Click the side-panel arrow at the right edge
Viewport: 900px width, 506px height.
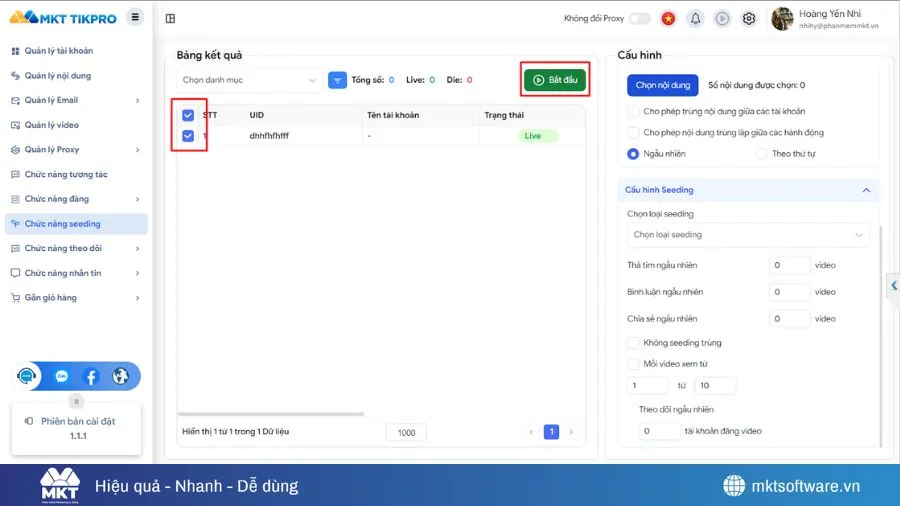pos(894,285)
